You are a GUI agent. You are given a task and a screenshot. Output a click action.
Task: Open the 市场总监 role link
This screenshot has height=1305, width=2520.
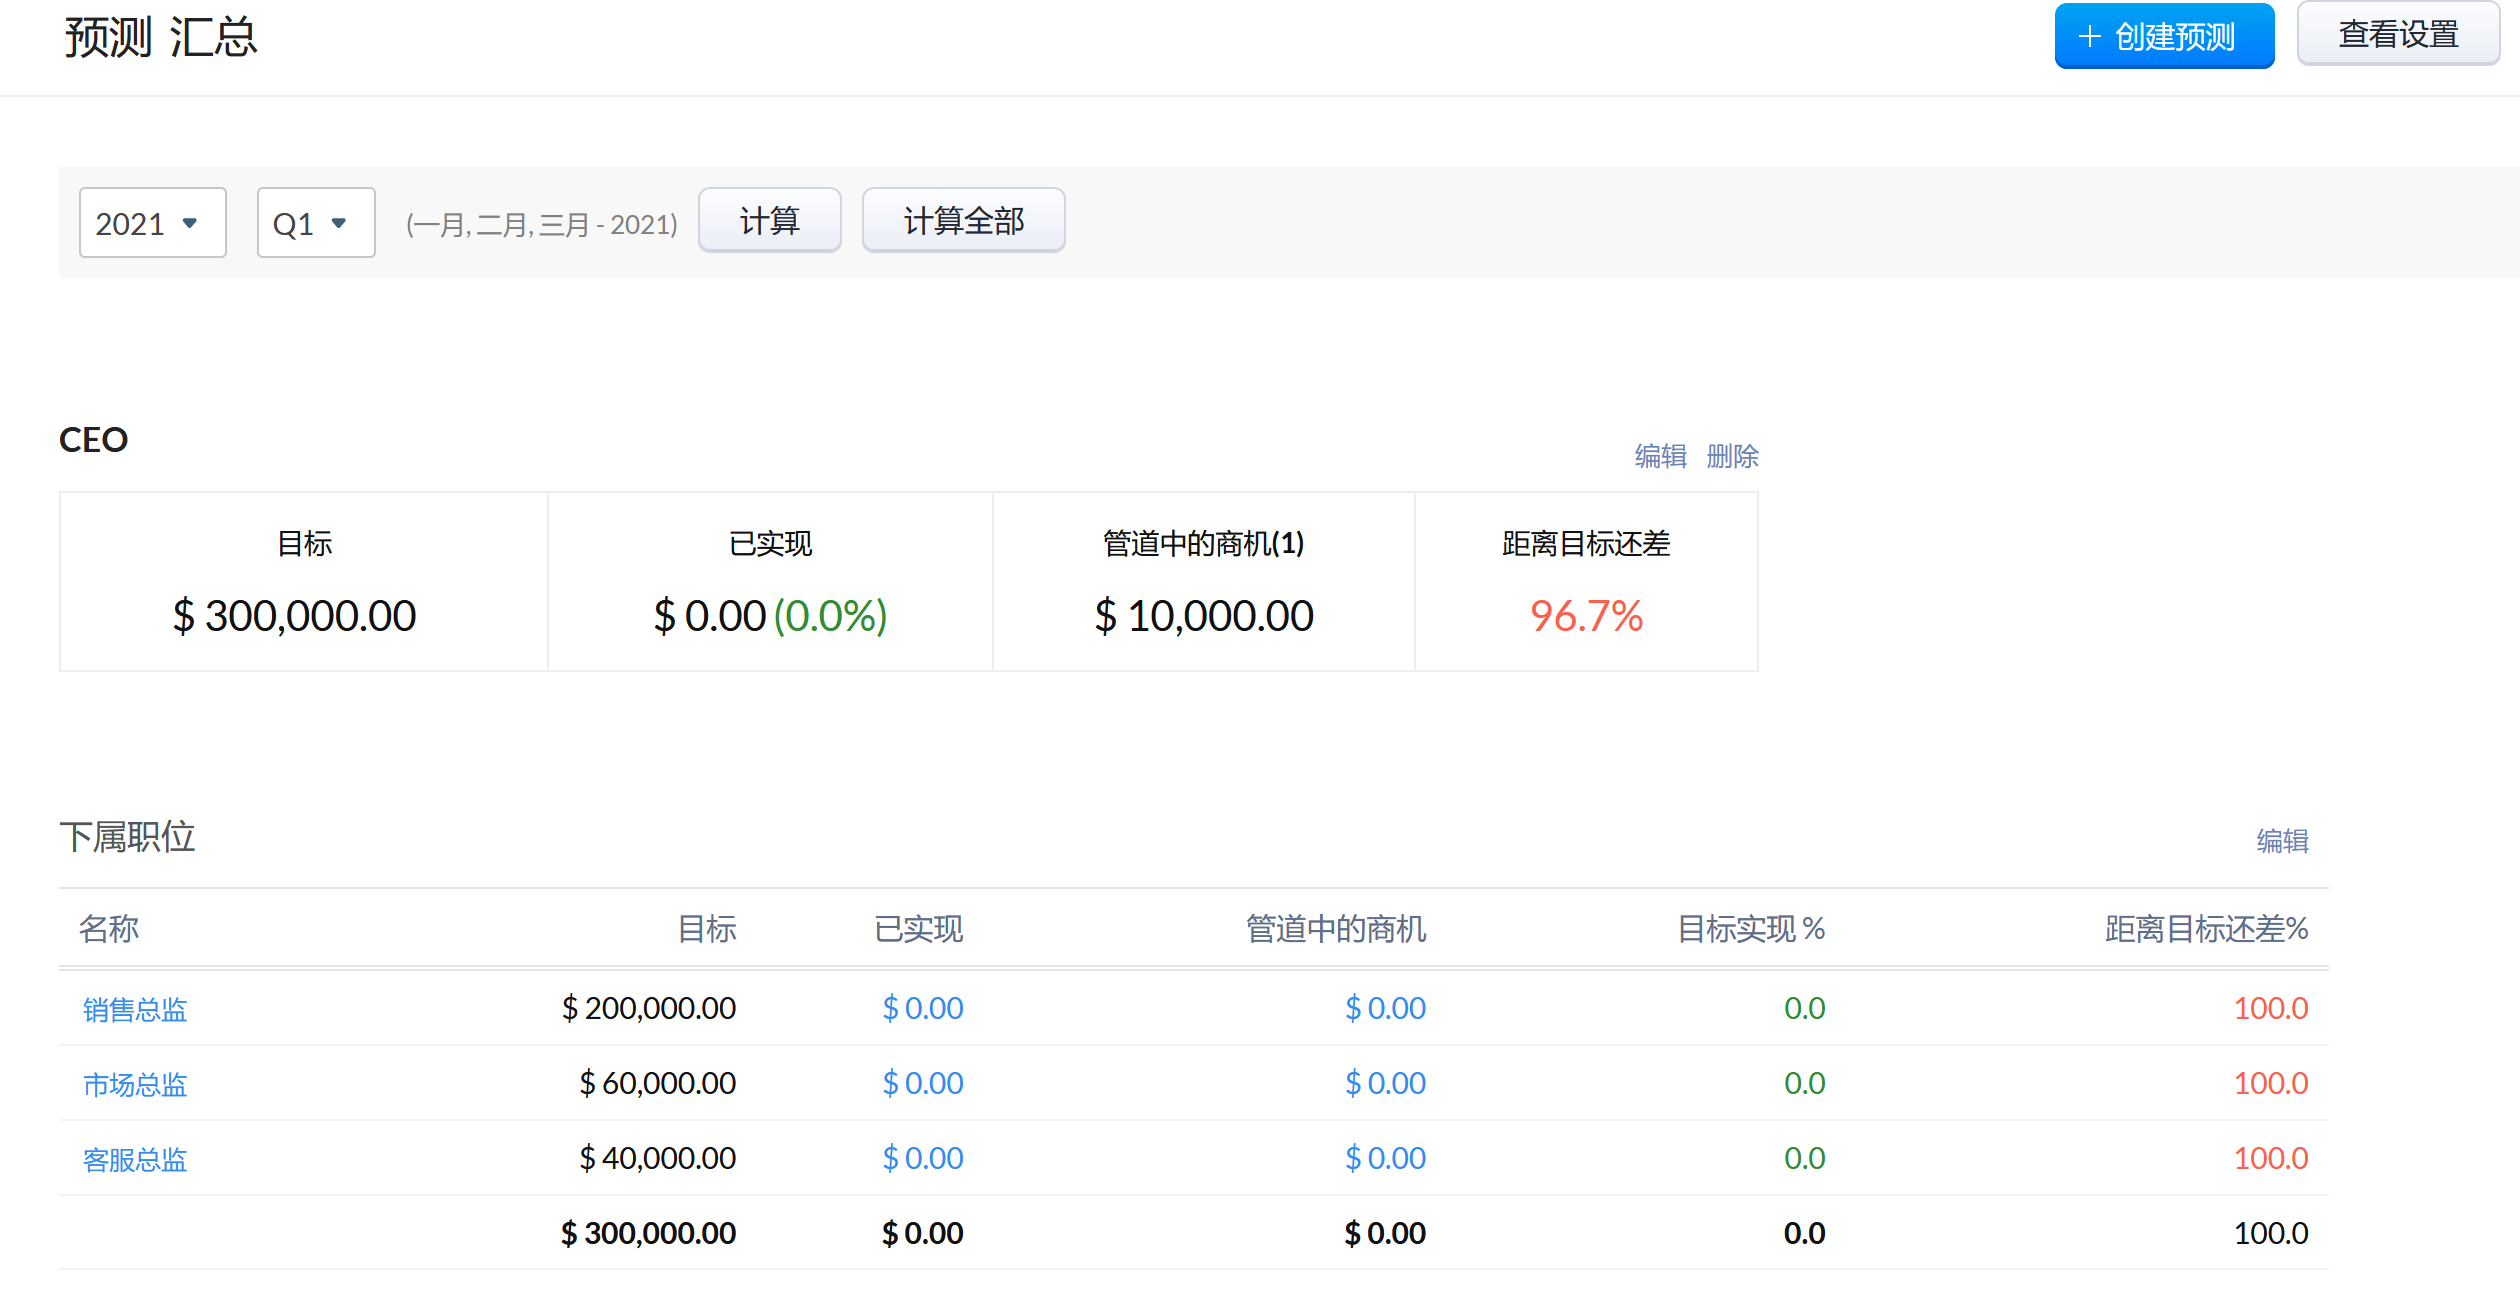(135, 1084)
